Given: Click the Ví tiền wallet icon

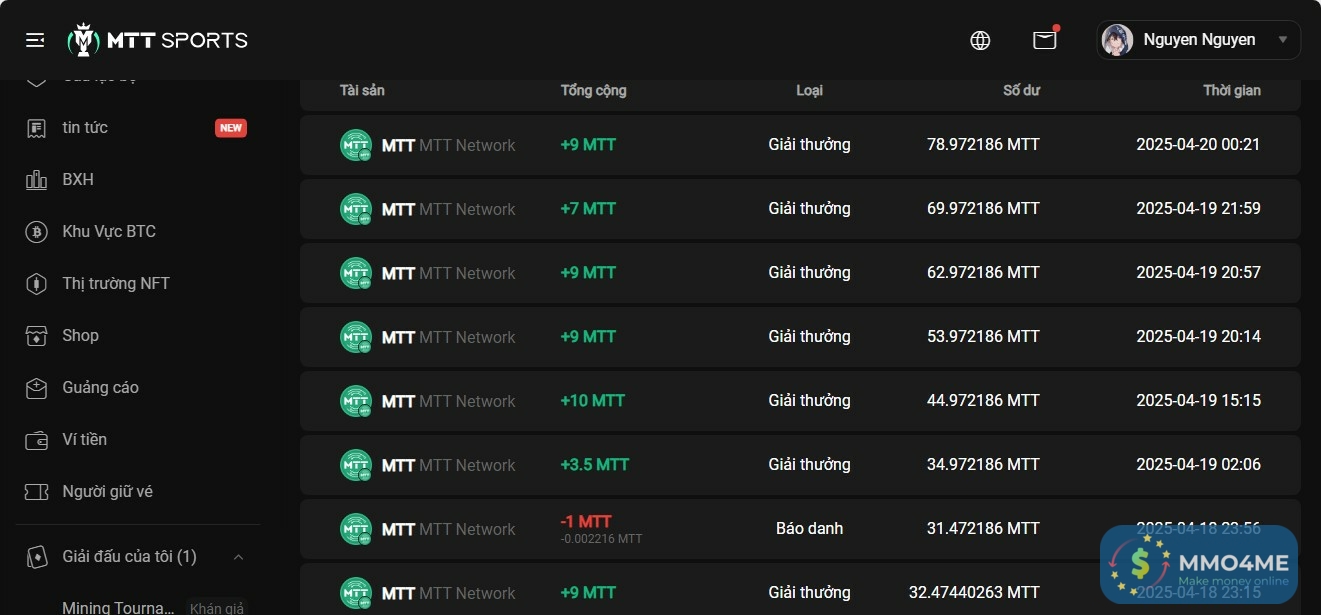Looking at the screenshot, I should coord(36,440).
